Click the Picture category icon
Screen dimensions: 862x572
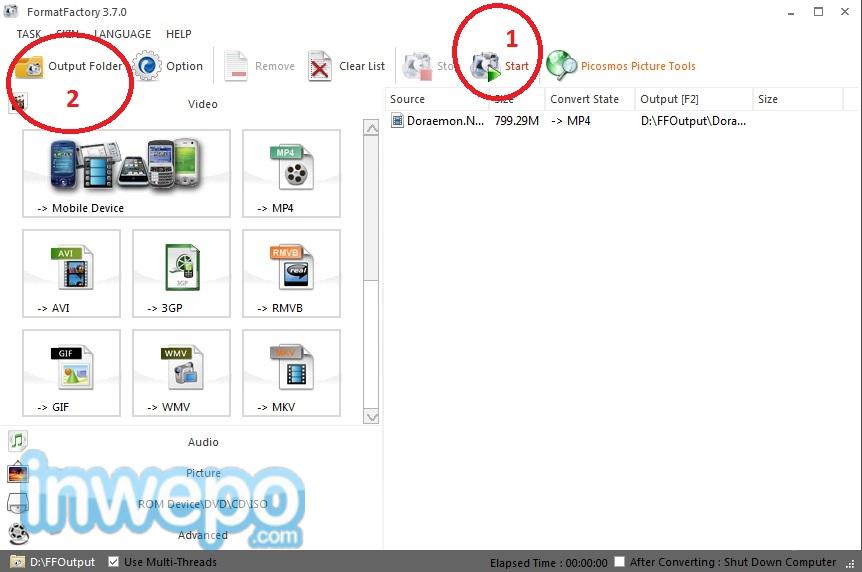click(x=18, y=472)
